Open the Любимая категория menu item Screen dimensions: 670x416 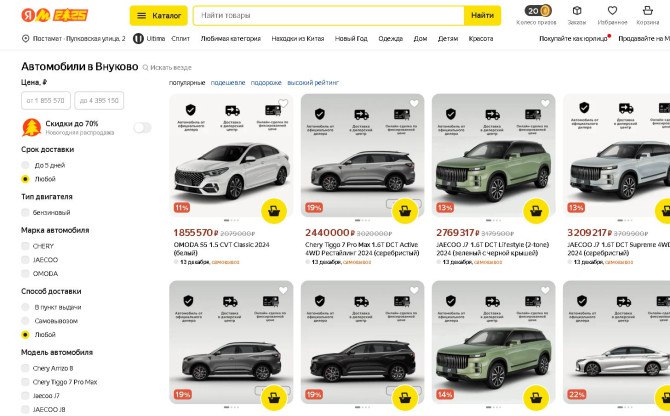coord(230,38)
